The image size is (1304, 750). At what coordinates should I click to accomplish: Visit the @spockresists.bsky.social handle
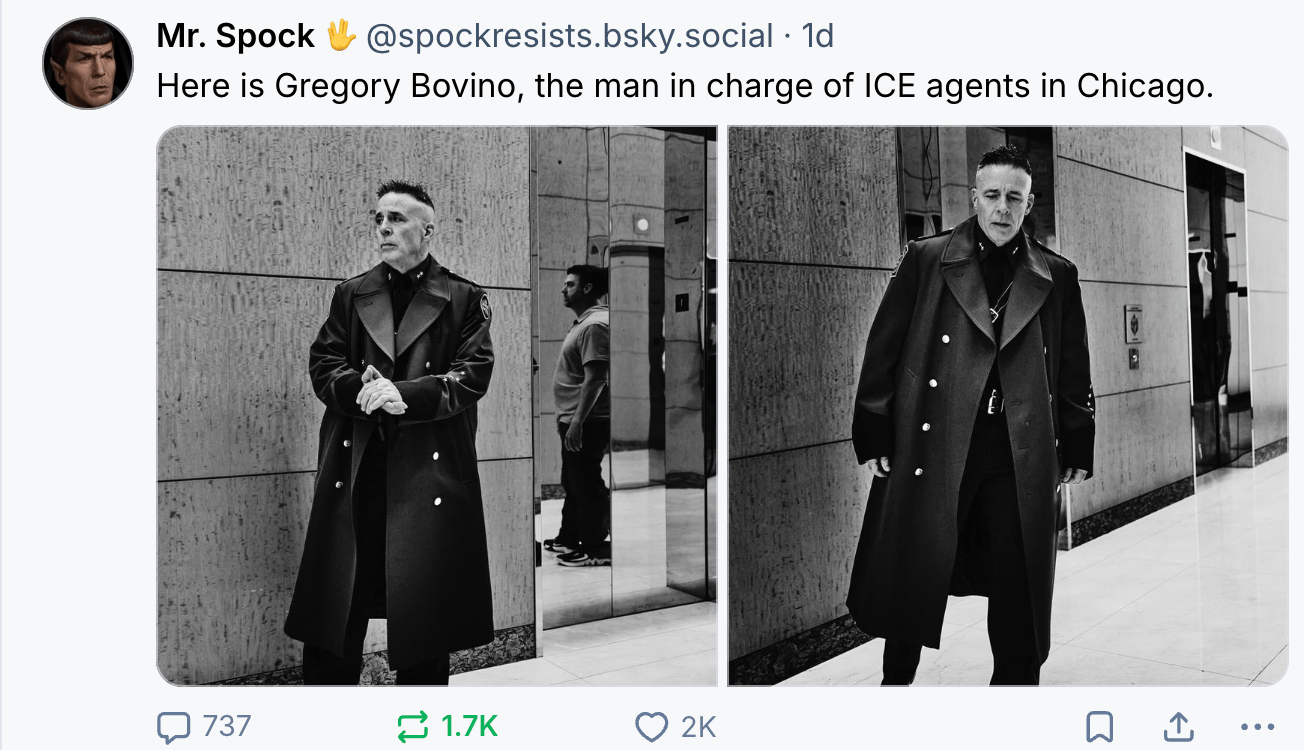(570, 36)
